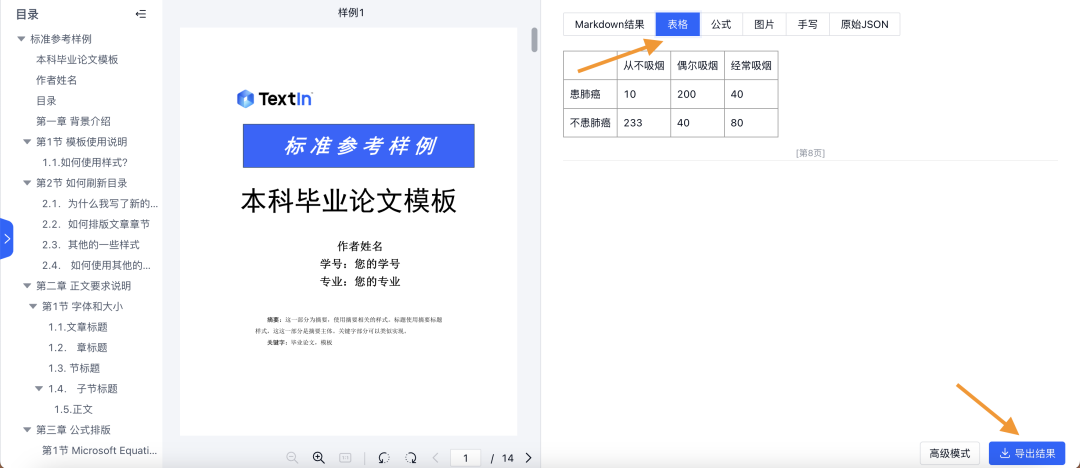Click the zoom in magnifier icon

pyautogui.click(x=318, y=458)
